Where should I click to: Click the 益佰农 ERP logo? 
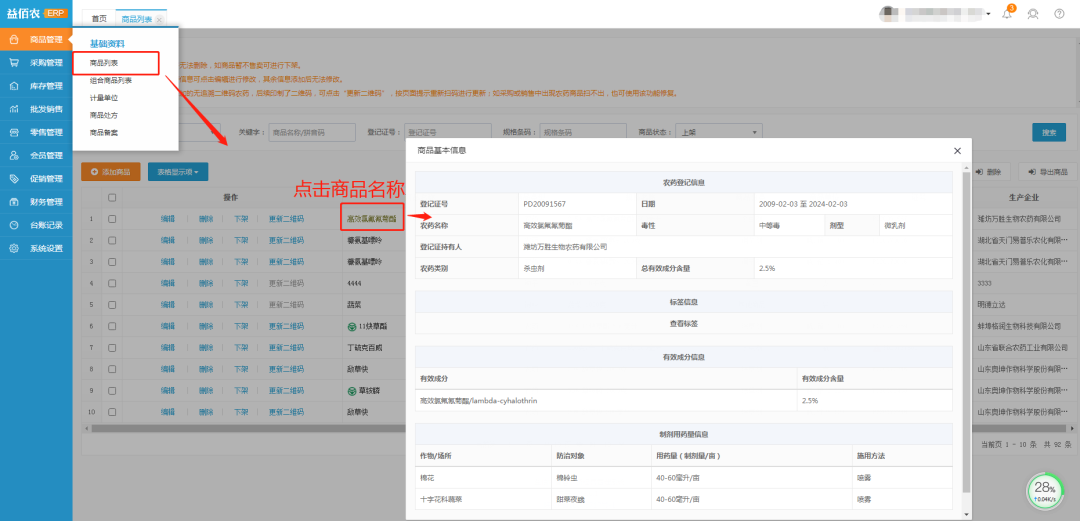(x=36, y=13)
